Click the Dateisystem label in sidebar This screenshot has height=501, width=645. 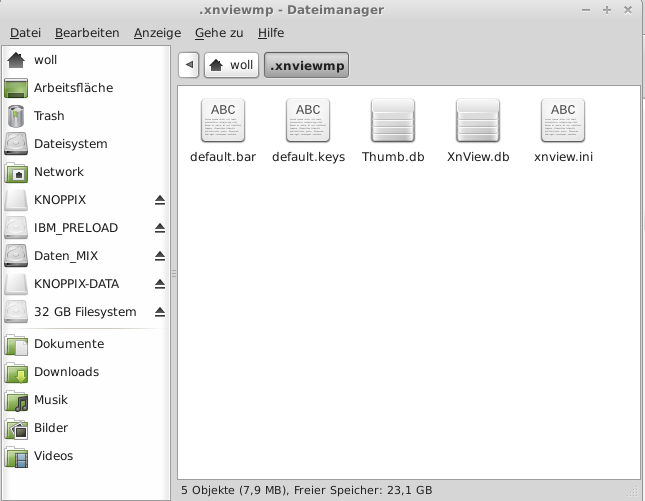(x=70, y=144)
